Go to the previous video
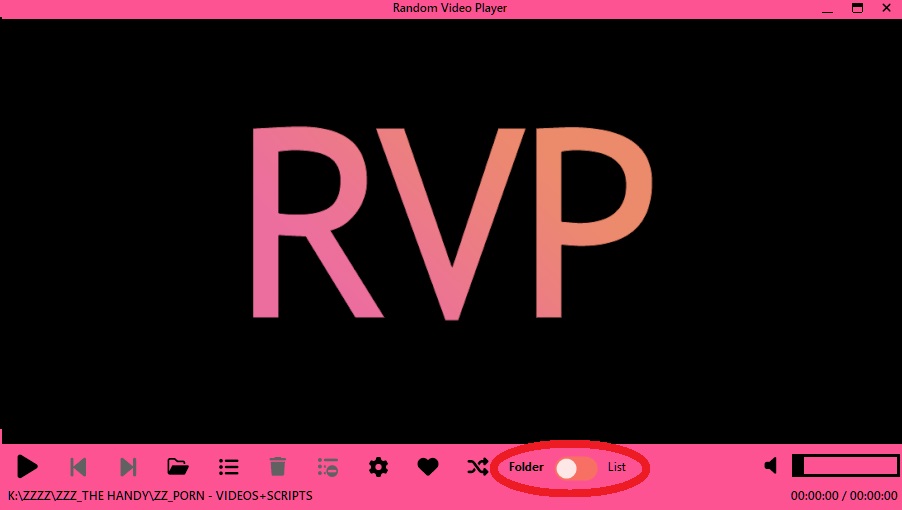Viewport: 902px width, 510px height. tap(78, 466)
